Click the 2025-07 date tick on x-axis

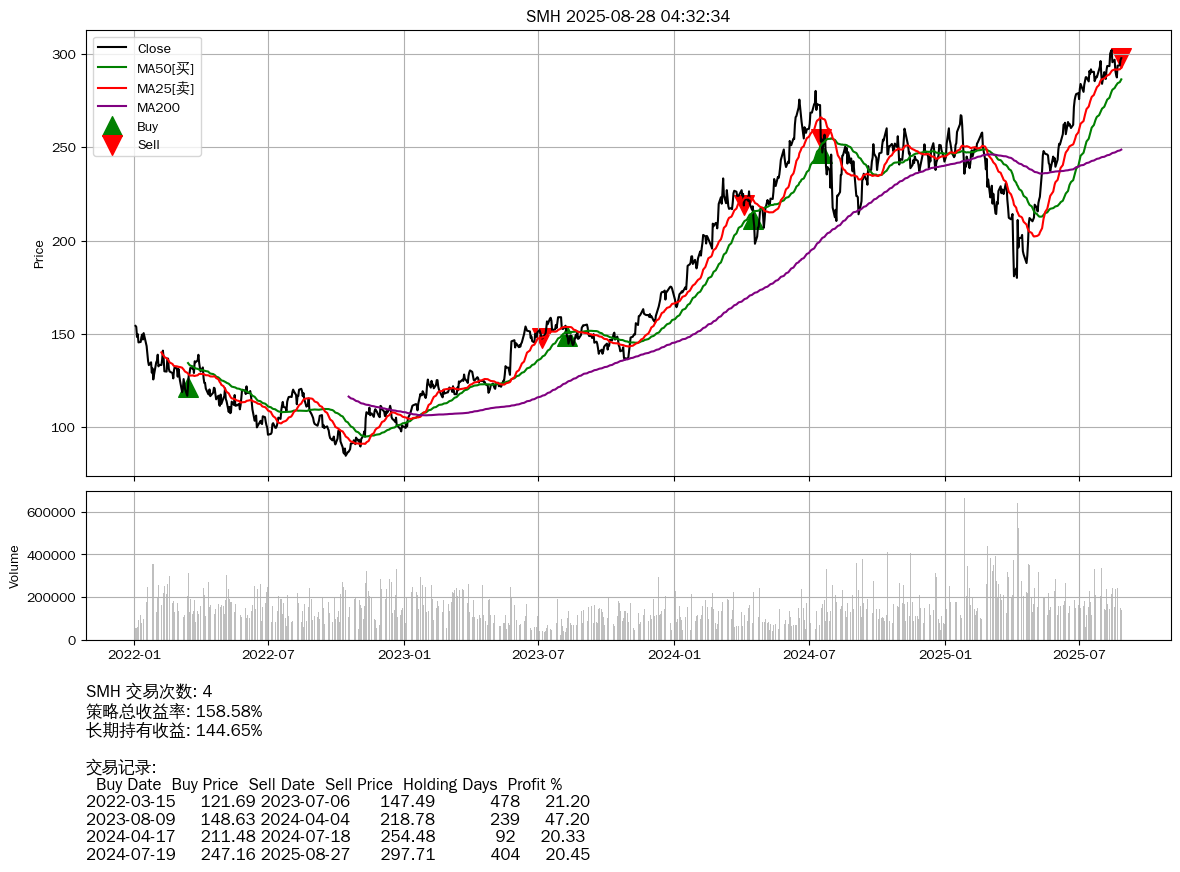pos(1080,655)
